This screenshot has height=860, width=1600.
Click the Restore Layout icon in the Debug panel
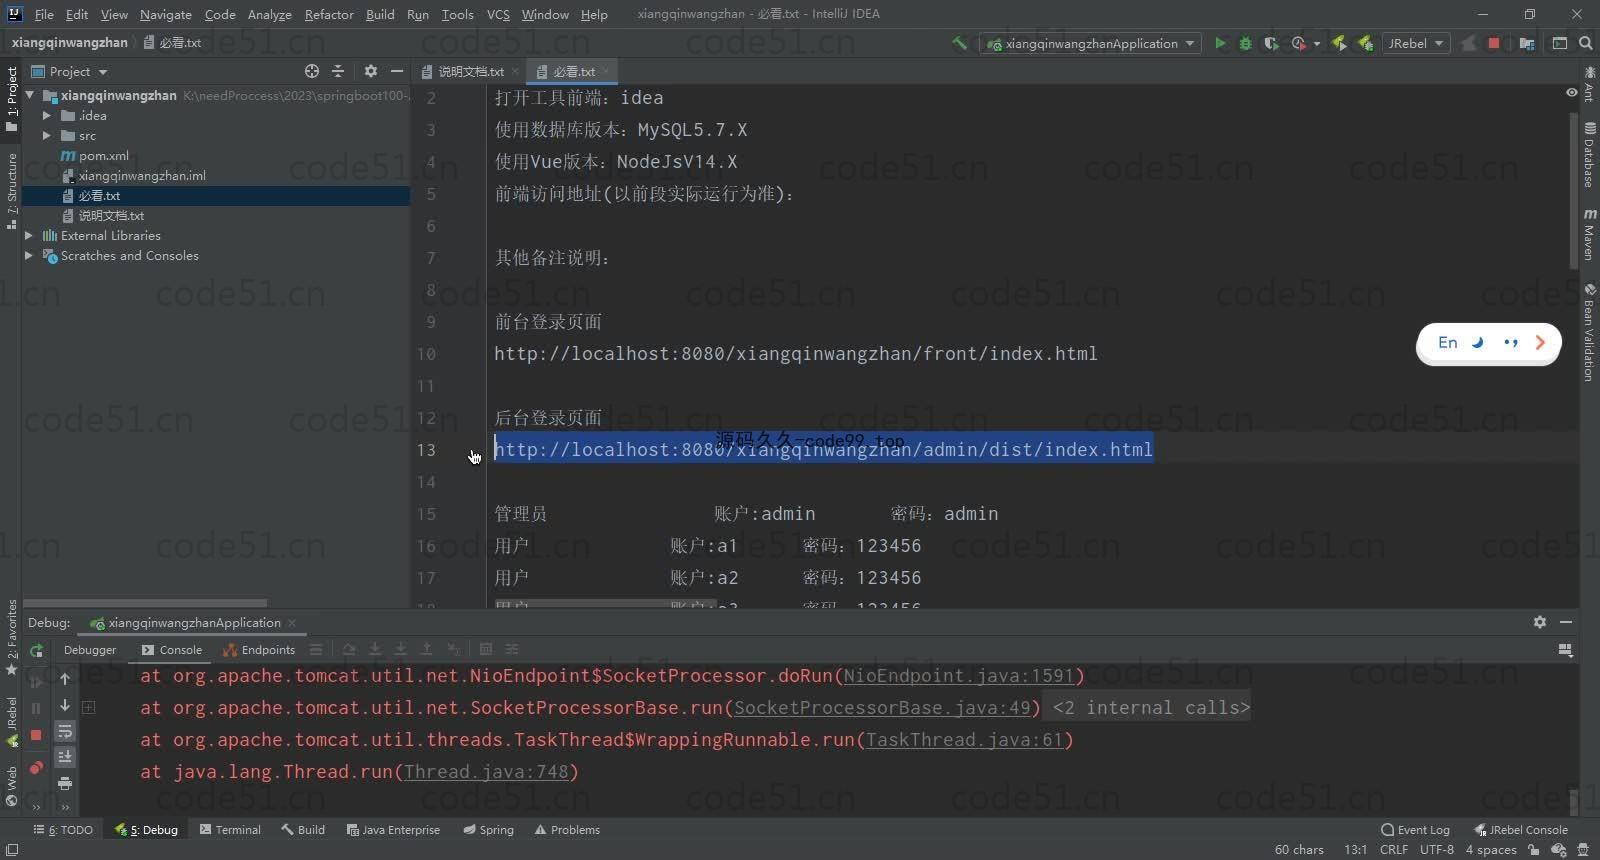1566,650
